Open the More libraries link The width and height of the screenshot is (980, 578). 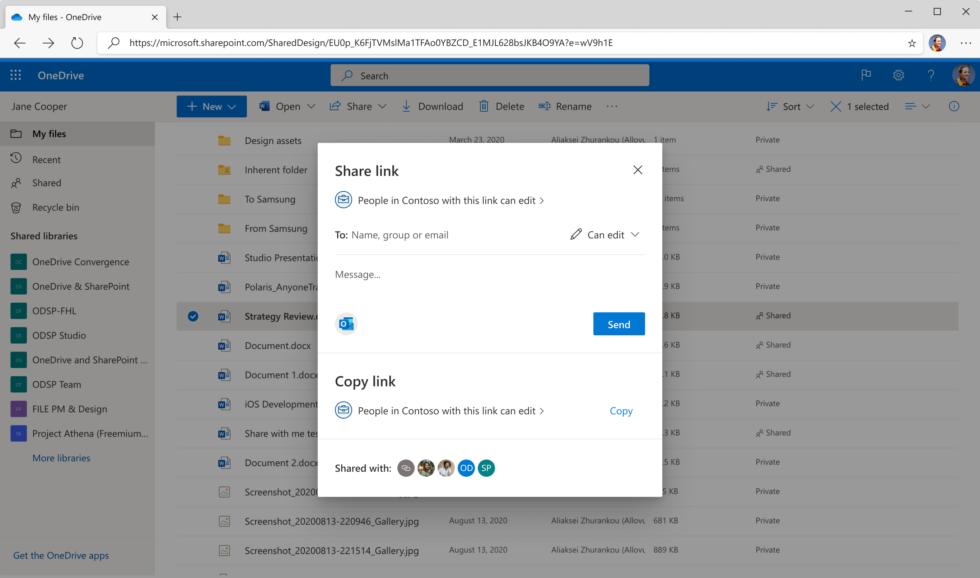coord(59,457)
